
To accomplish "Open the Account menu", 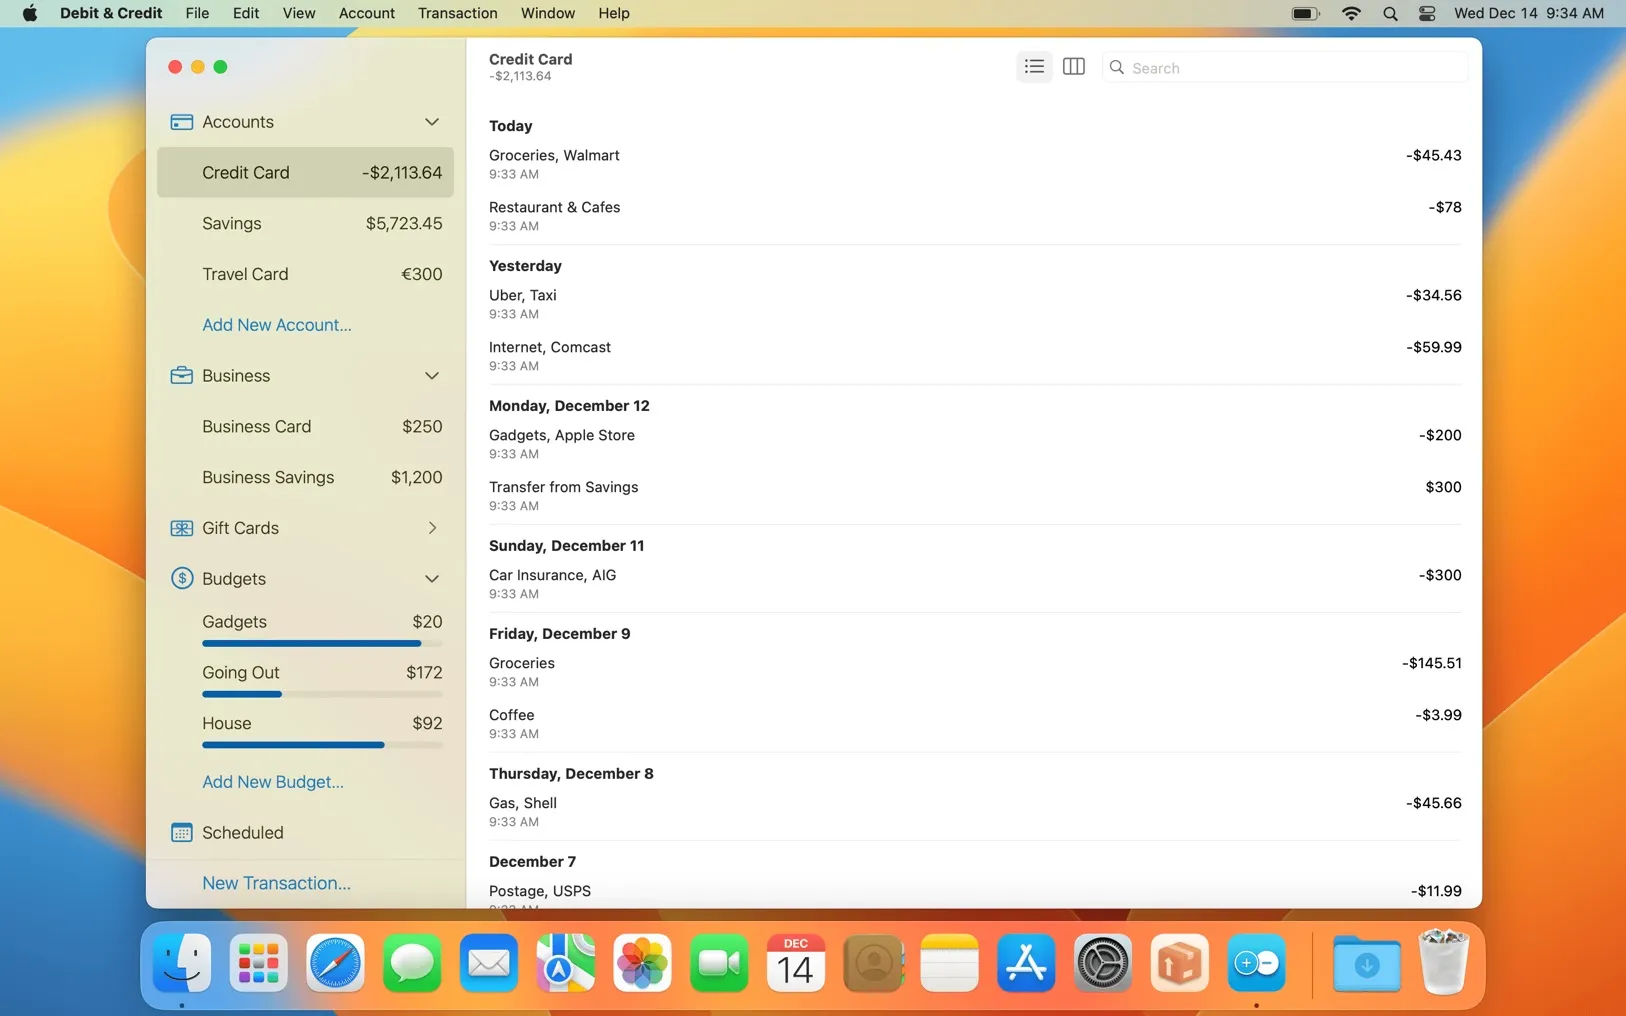I will pyautogui.click(x=366, y=13).
